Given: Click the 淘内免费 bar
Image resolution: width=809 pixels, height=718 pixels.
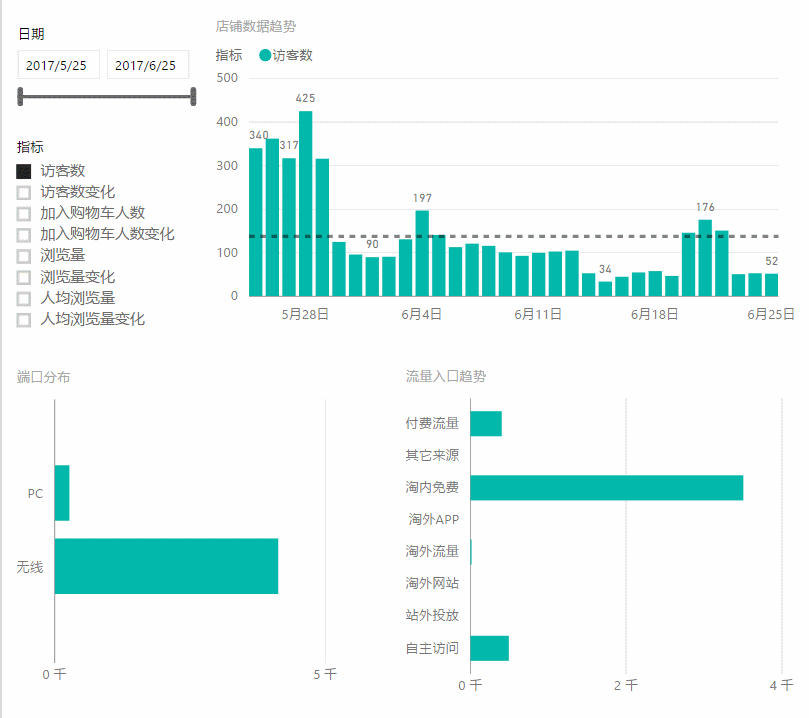Looking at the screenshot, I should pos(607,487).
